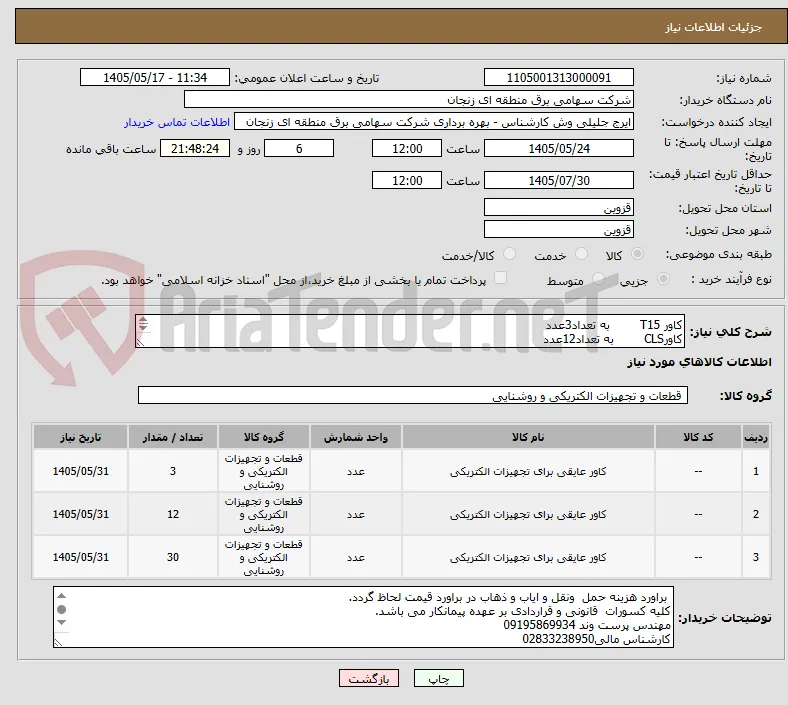
Task: Open the اطلاعات تماس خریدار link
Action: [x=177, y=122]
